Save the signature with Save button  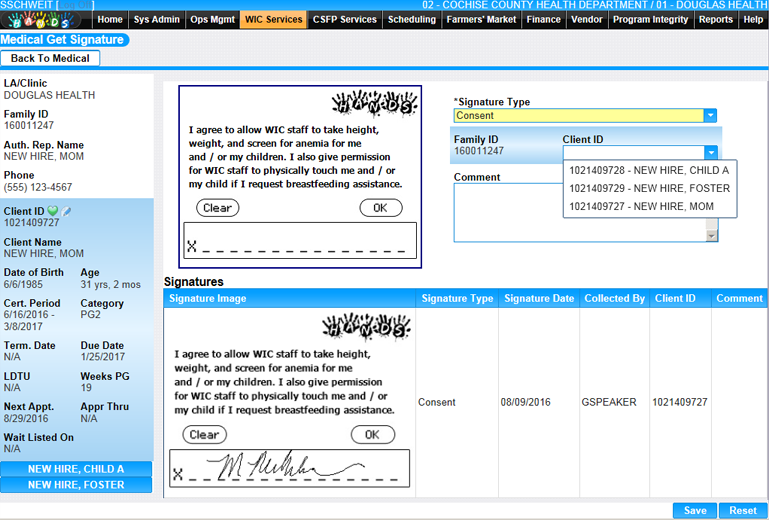pos(694,510)
